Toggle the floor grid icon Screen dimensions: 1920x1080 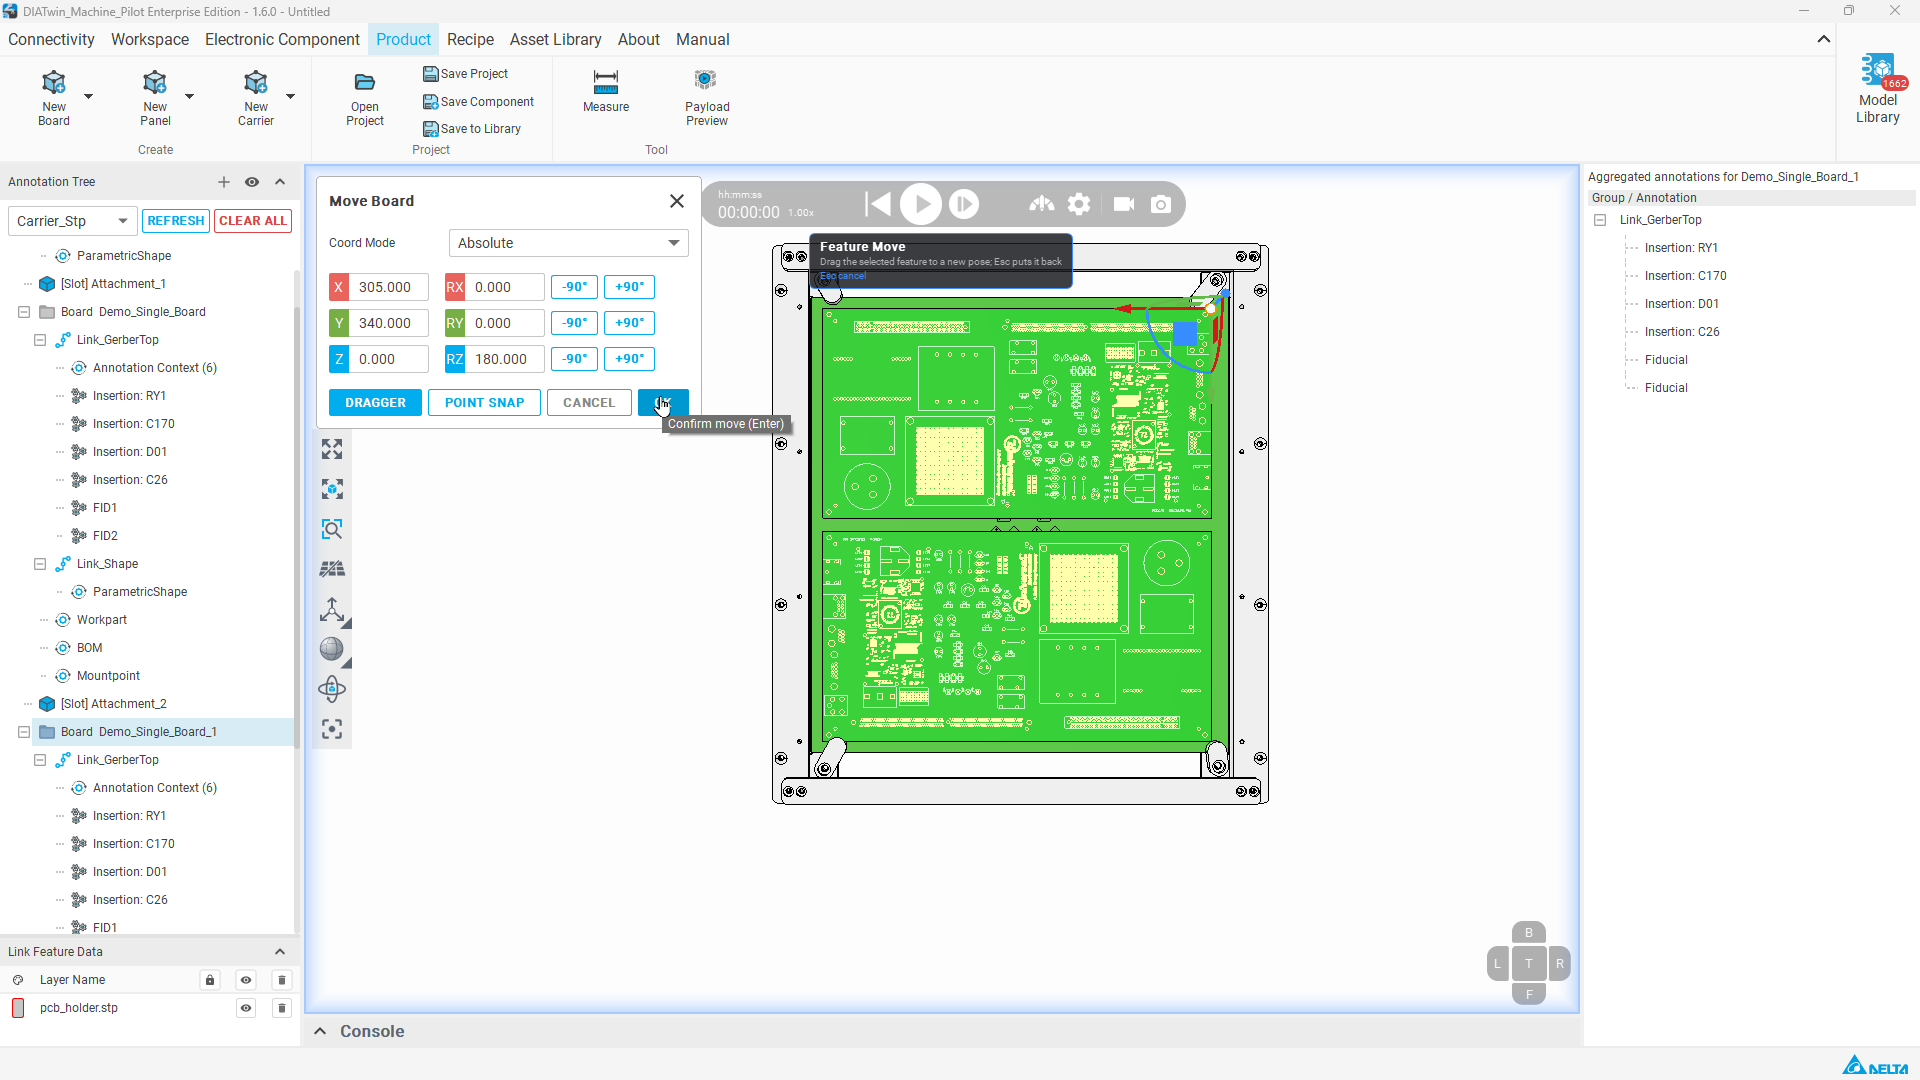pos(332,569)
